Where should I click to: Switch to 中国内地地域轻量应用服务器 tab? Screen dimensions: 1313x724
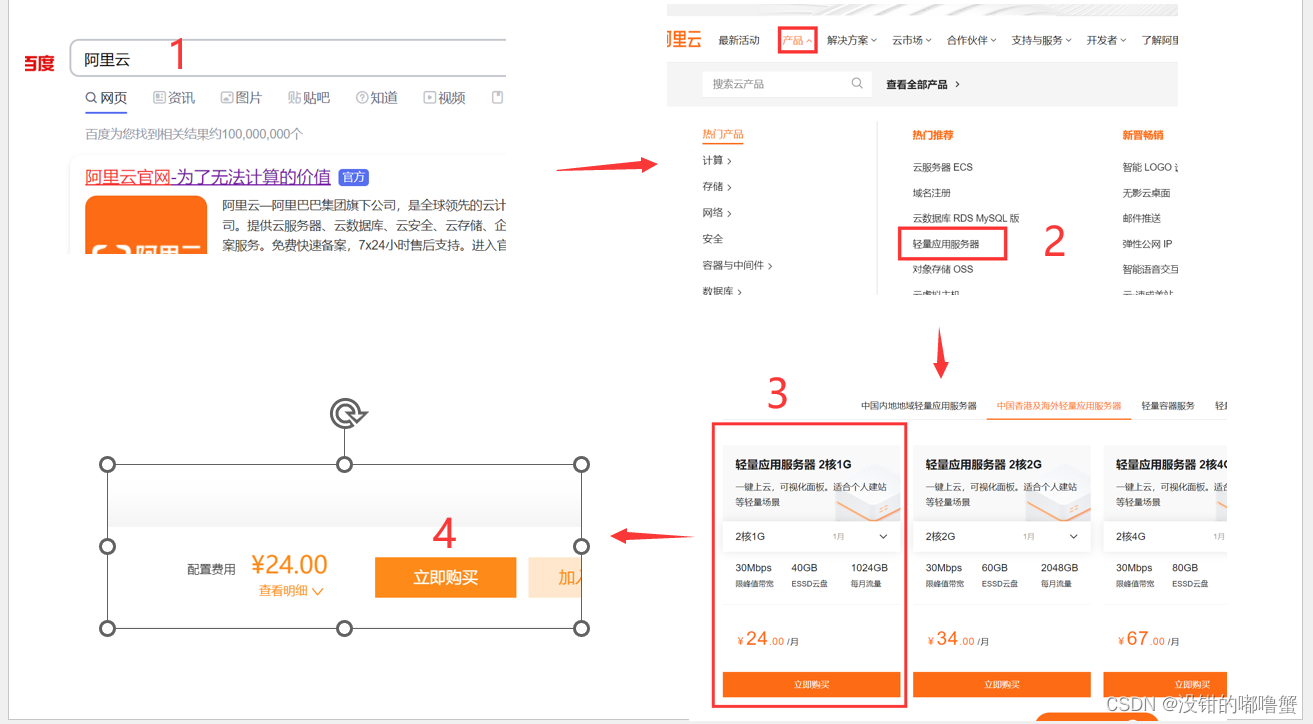pyautogui.click(x=919, y=406)
